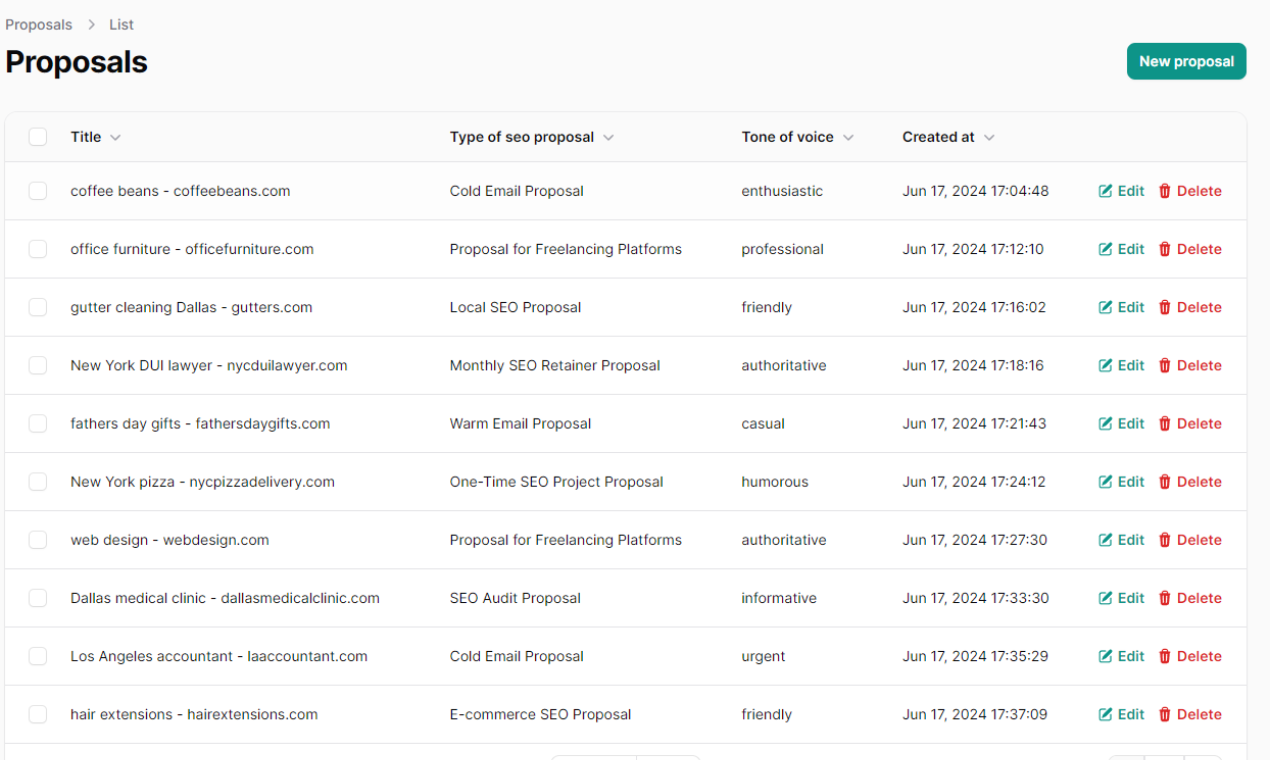Click trash icon for New York DUI lawyer
The height and width of the screenshot is (760, 1270).
pos(1164,365)
